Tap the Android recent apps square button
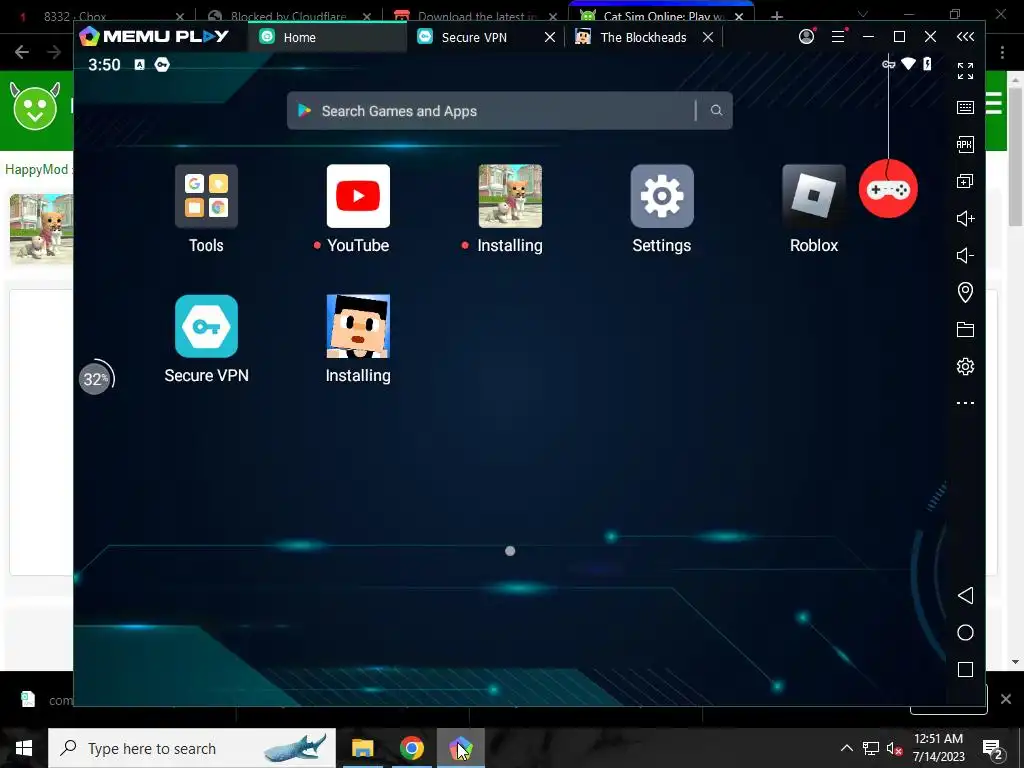 click(x=965, y=669)
